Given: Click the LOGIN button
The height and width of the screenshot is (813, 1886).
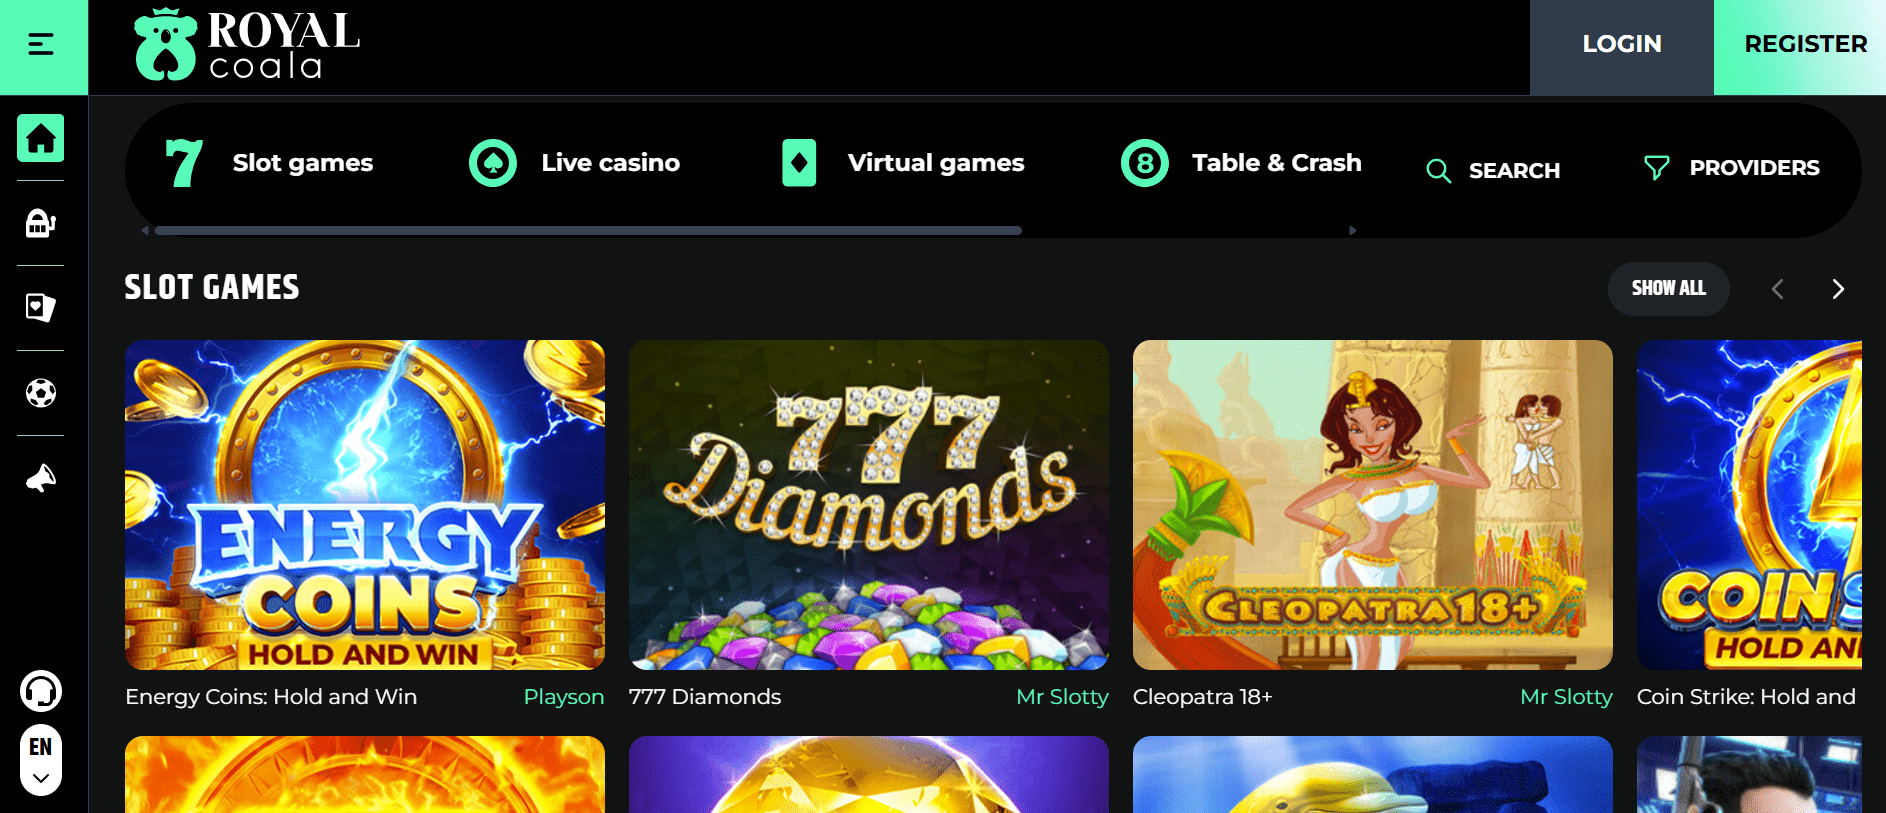Looking at the screenshot, I should 1622,45.
